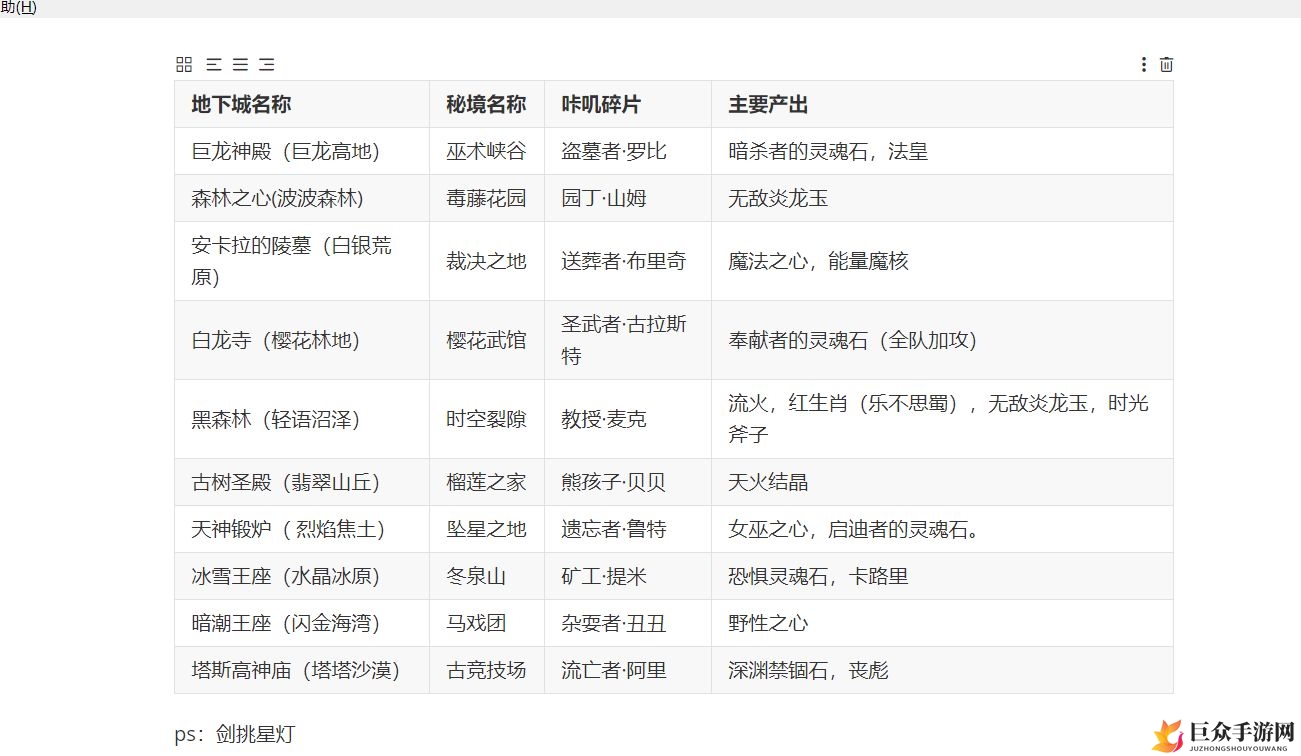Click the cell 暗杀者的灵魂石，法皇
1301x756 pixels.
(942, 151)
